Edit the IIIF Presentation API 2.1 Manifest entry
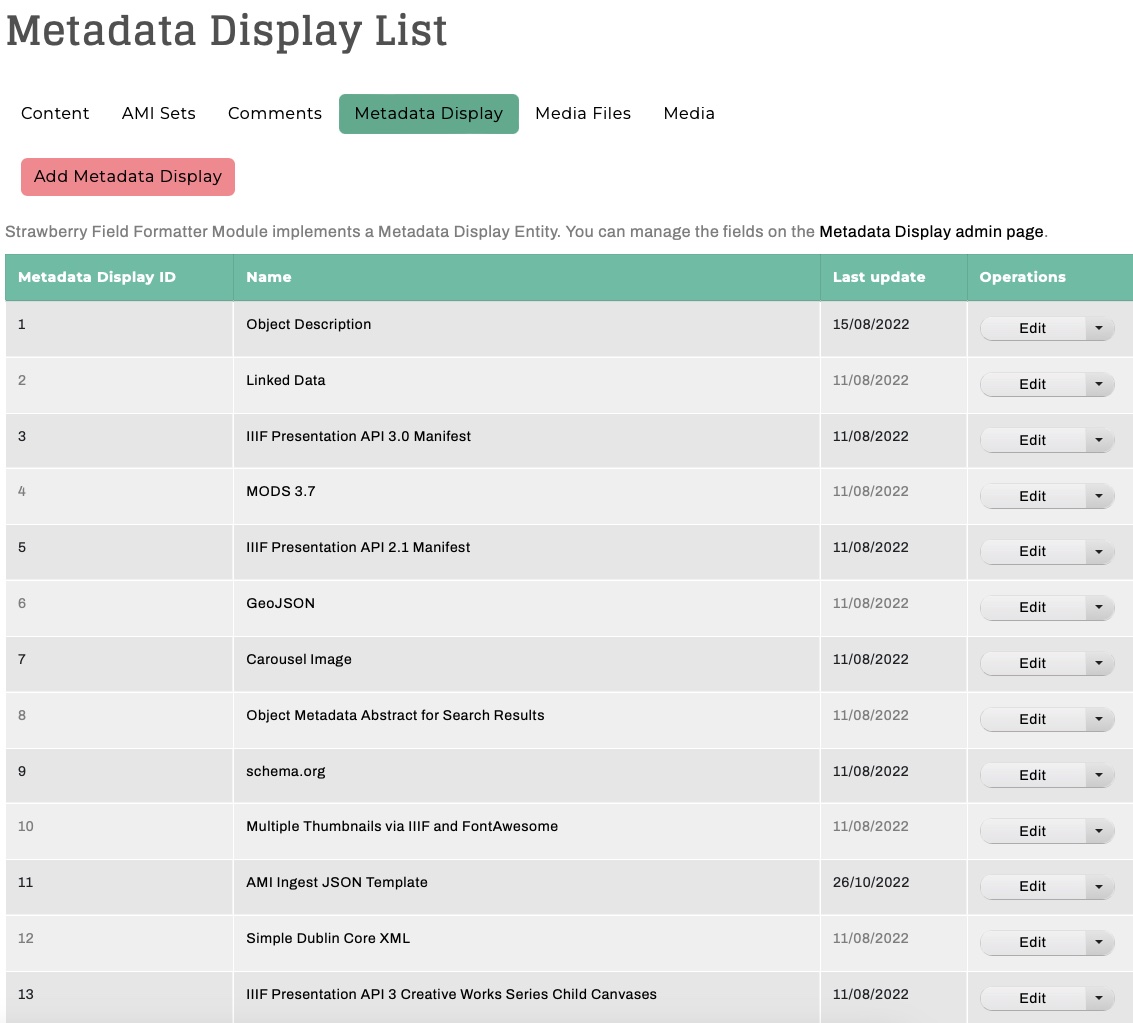This screenshot has width=1133, height=1023. [1032, 551]
